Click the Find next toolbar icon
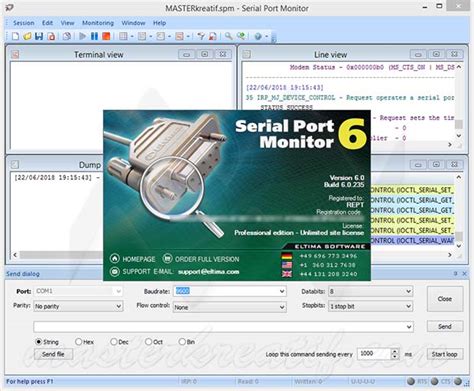The image size is (474, 391). pyautogui.click(x=241, y=36)
